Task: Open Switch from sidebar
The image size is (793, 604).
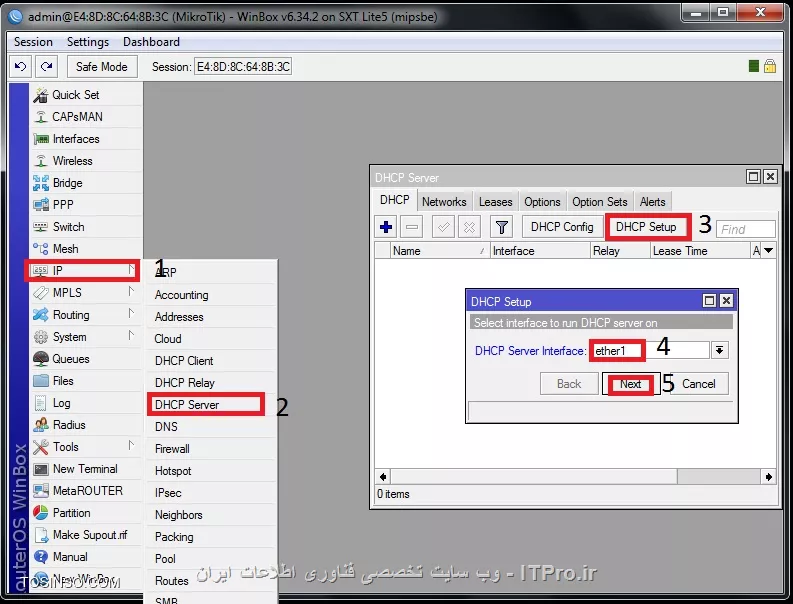Action: [85, 227]
